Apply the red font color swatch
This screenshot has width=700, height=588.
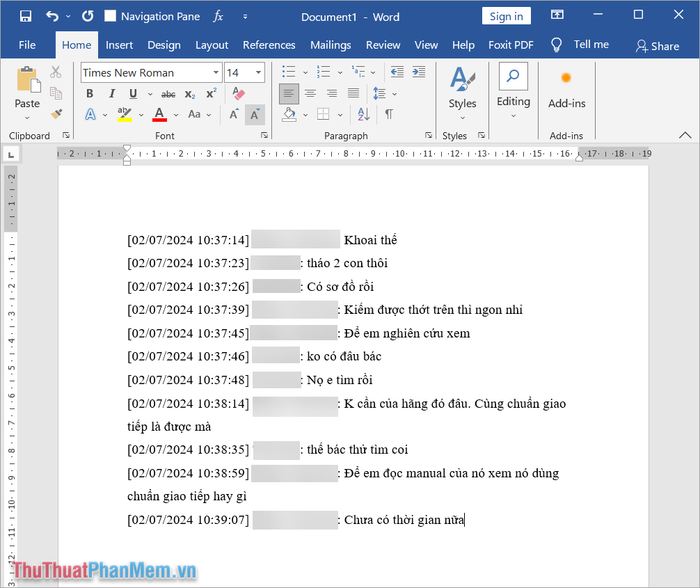159,114
